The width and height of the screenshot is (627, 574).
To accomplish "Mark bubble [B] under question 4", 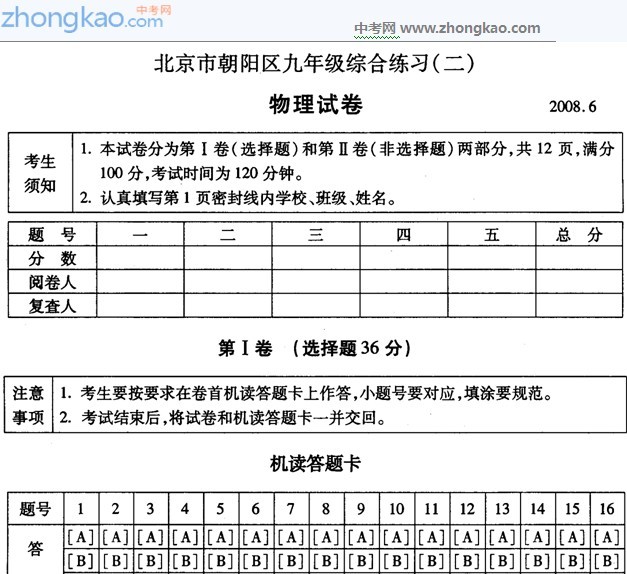I will [x=186, y=561].
